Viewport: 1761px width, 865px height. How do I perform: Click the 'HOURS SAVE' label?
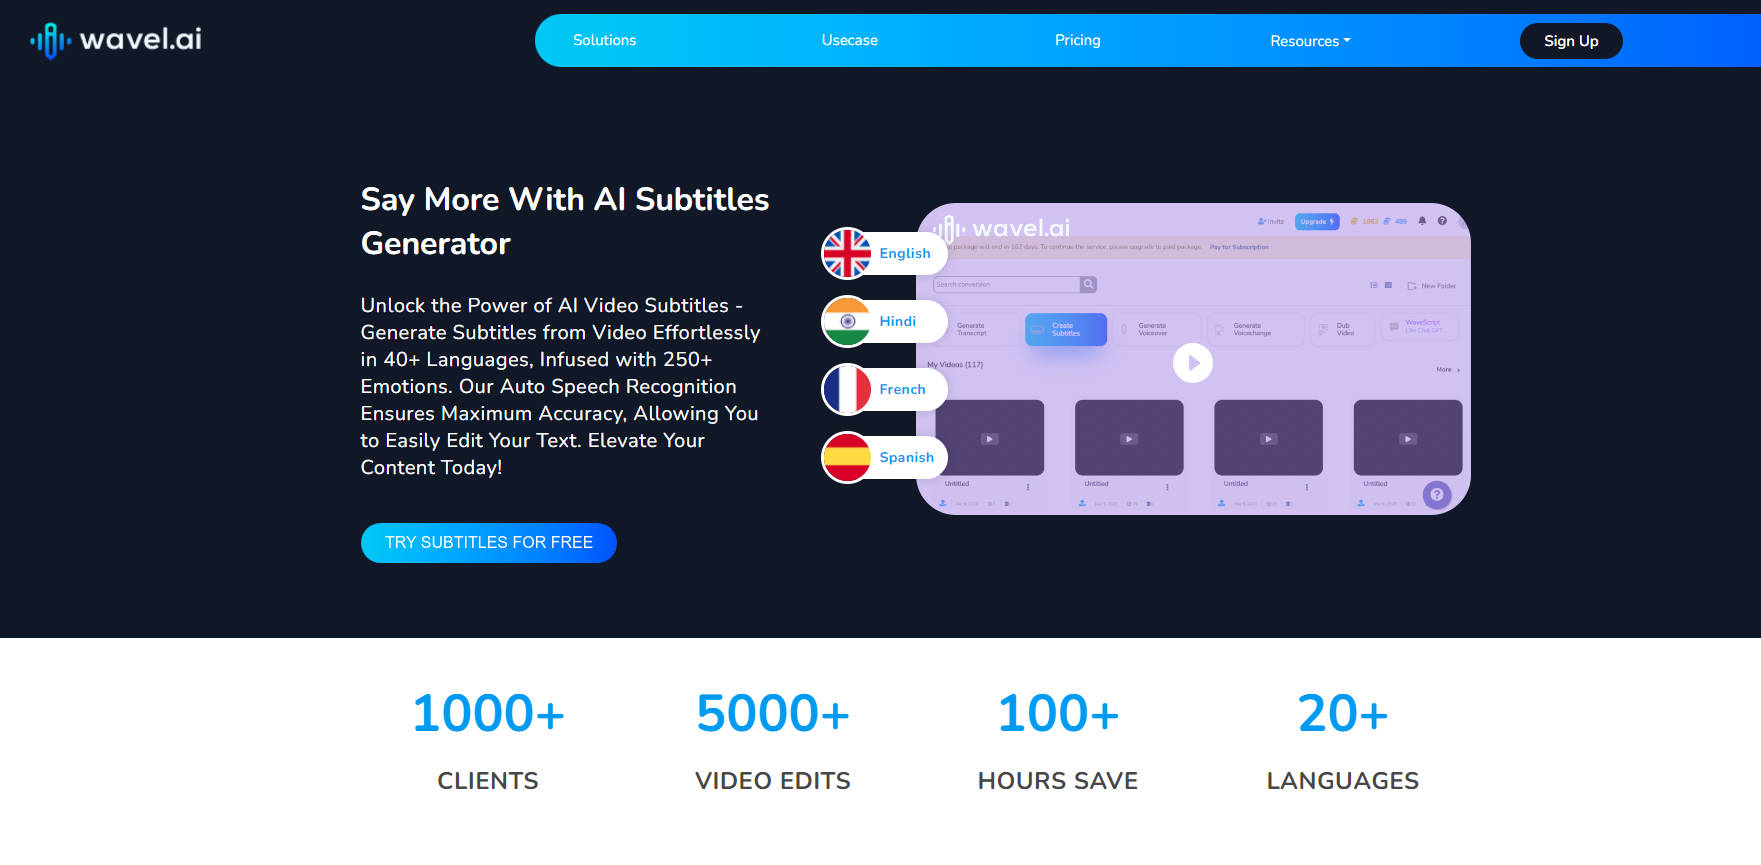point(1058,781)
